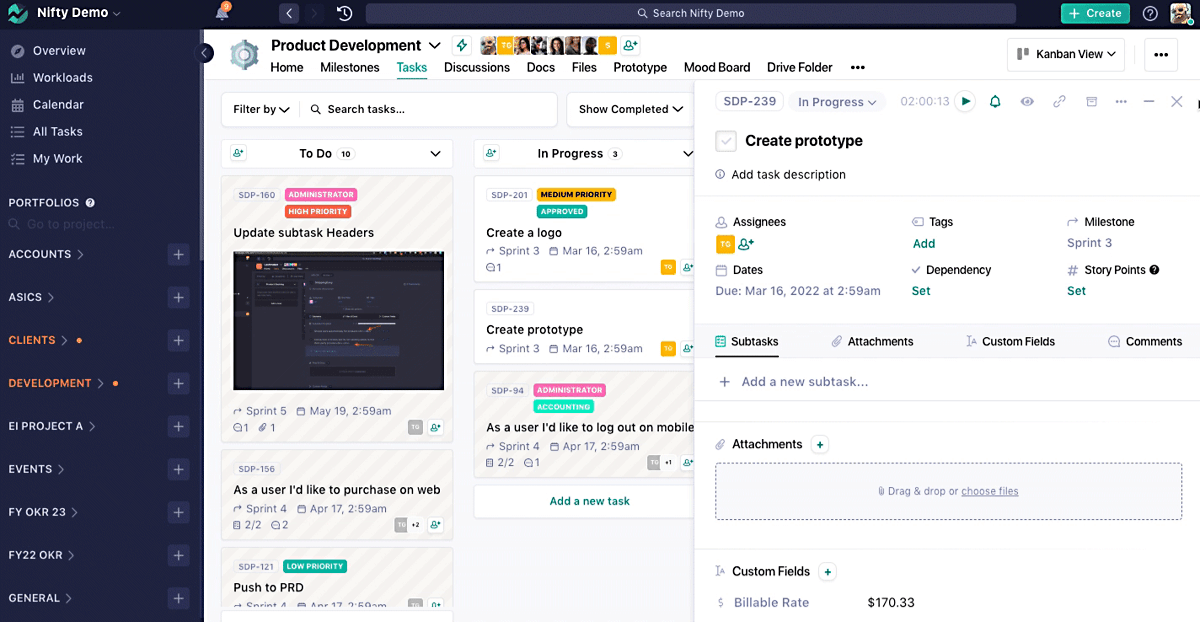Open the help question-mark icon
Image resolution: width=1200 pixels, height=622 pixels.
click(1150, 13)
